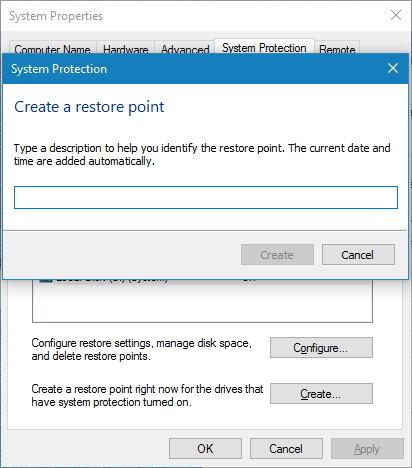
Task: Close the System Protection dialog
Action: 393,68
